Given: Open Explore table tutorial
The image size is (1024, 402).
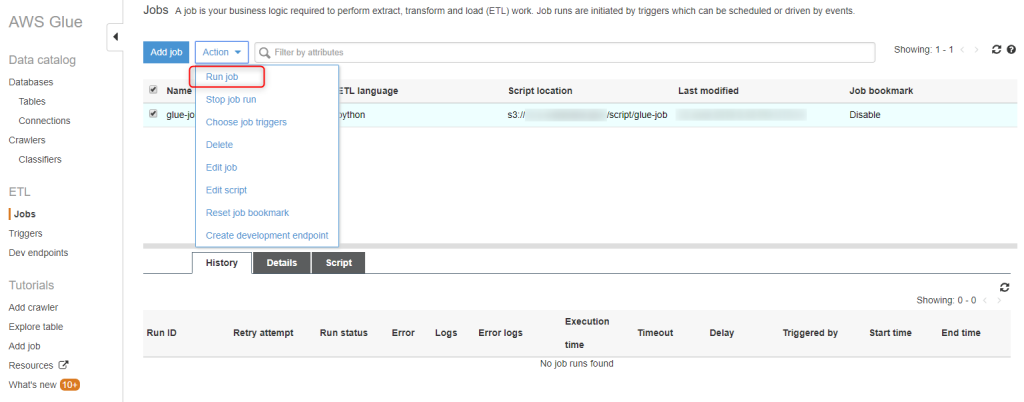Looking at the screenshot, I should [x=36, y=327].
